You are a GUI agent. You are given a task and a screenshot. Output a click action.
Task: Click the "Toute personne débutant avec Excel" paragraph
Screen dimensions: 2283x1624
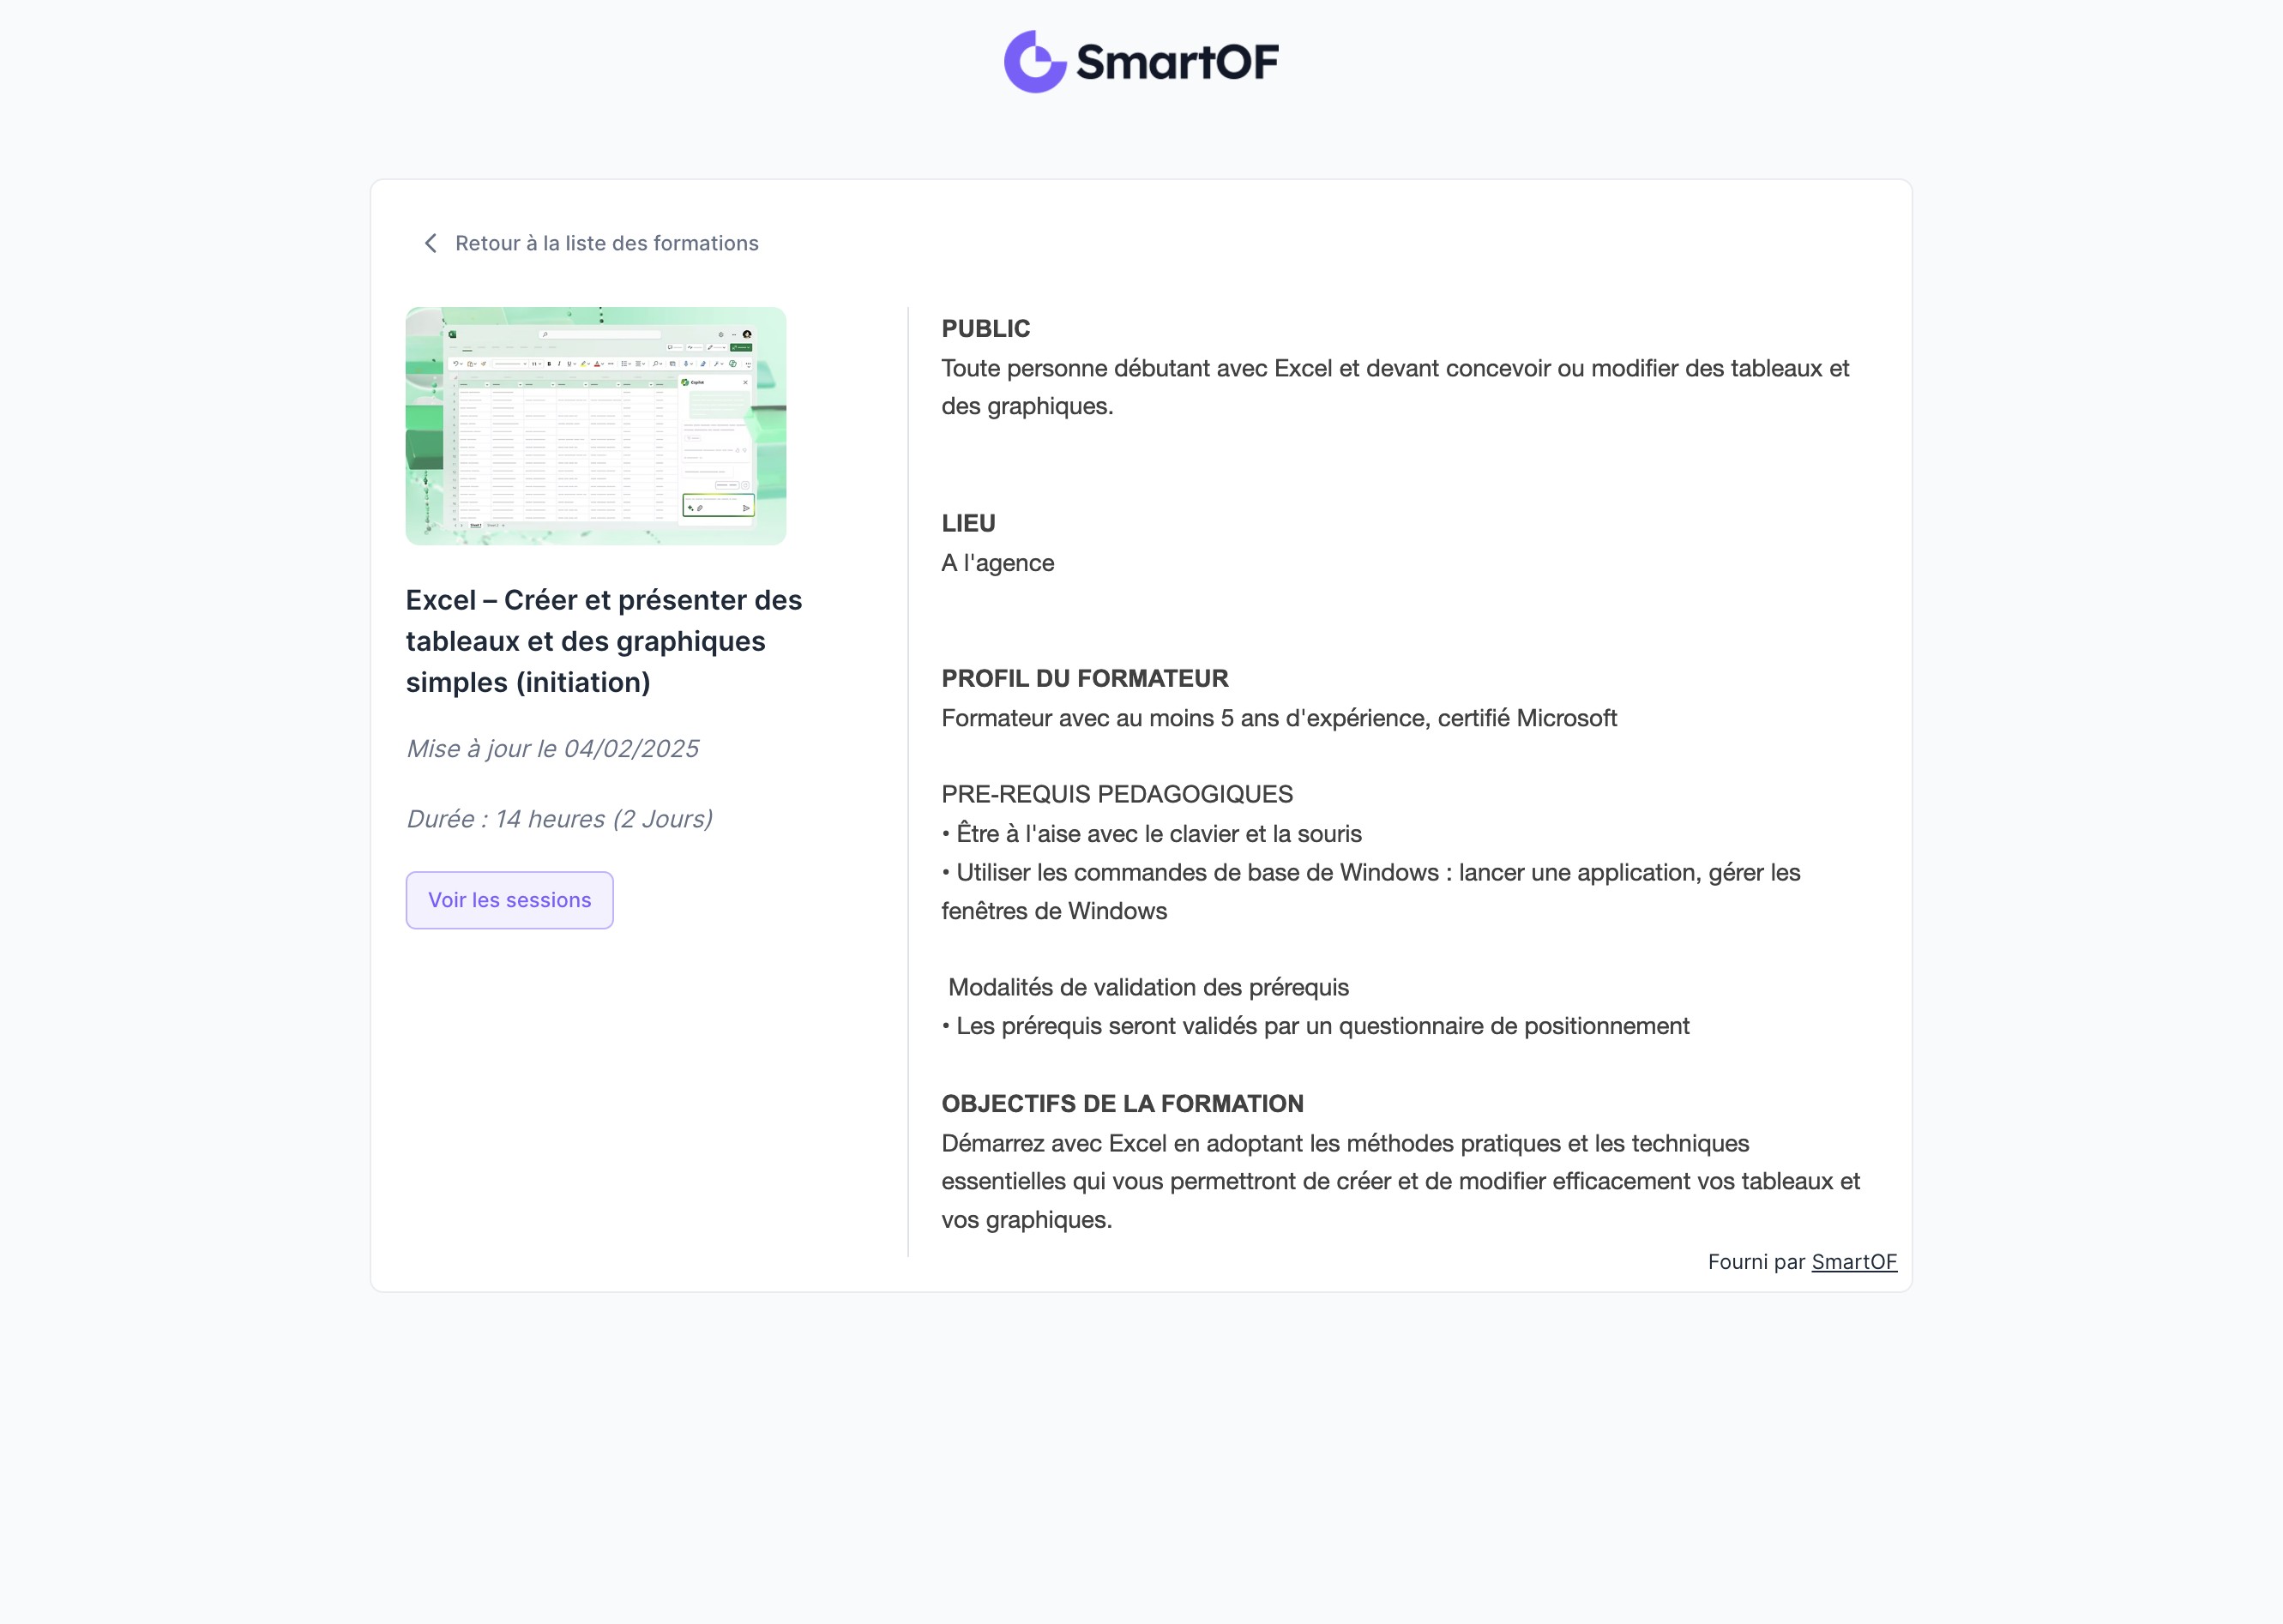pos(1394,387)
